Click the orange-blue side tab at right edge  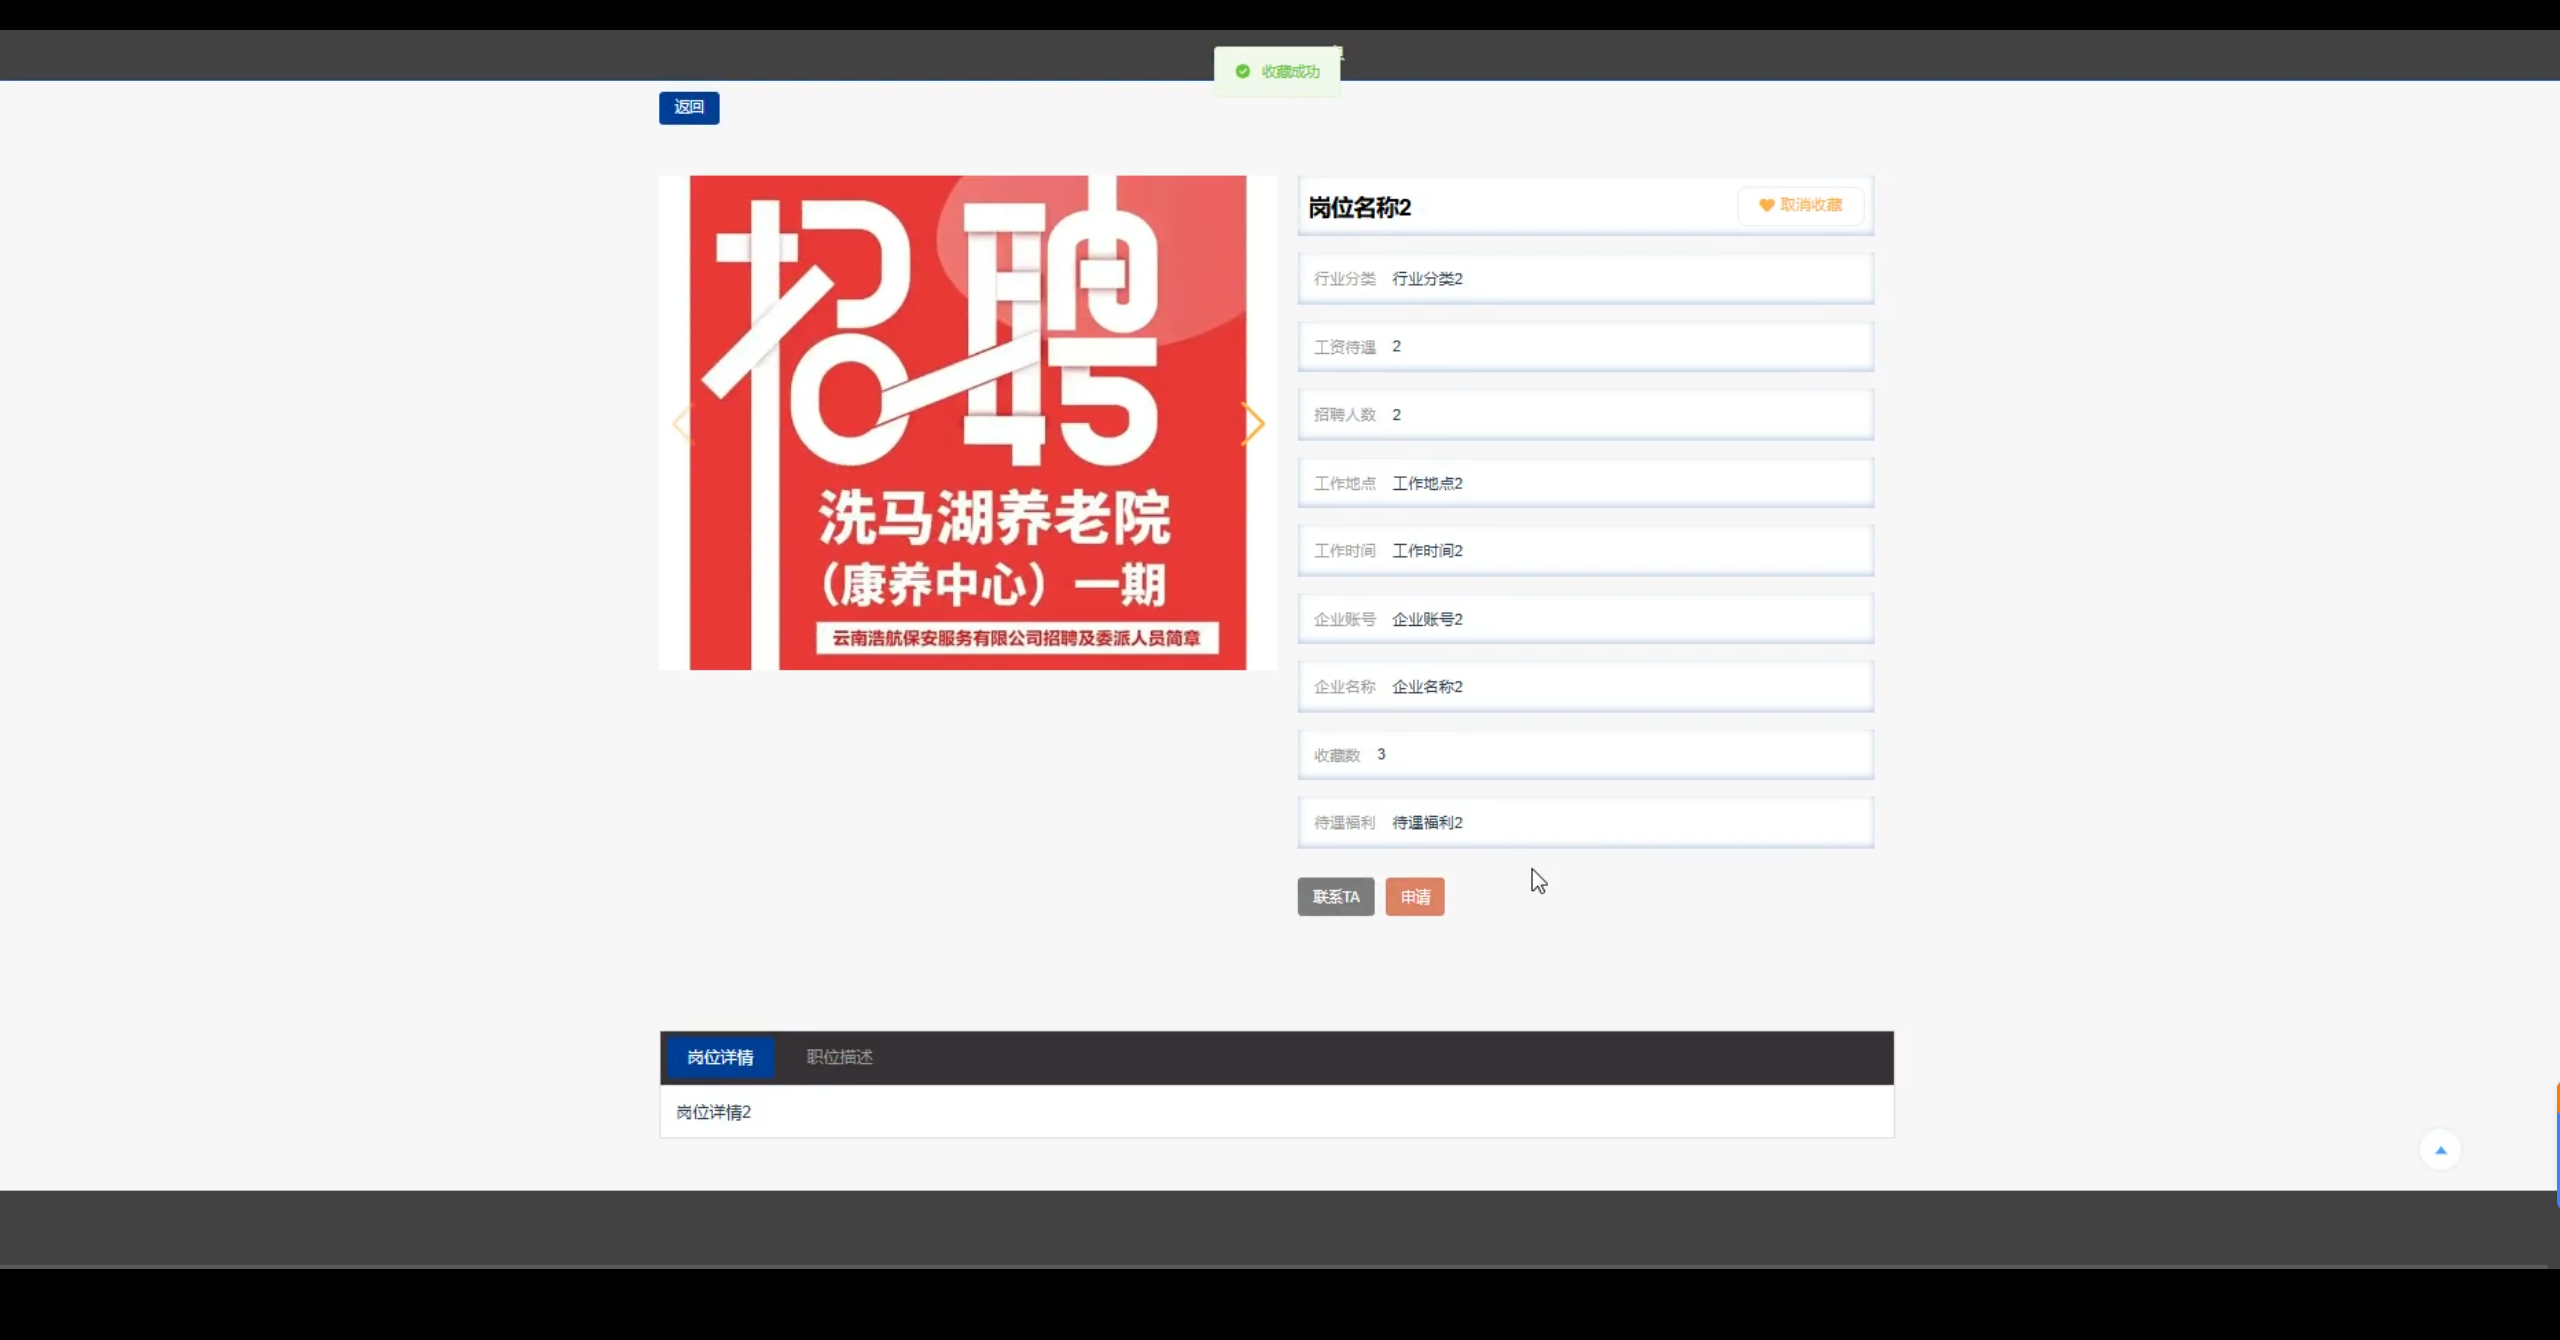tap(2556, 1145)
